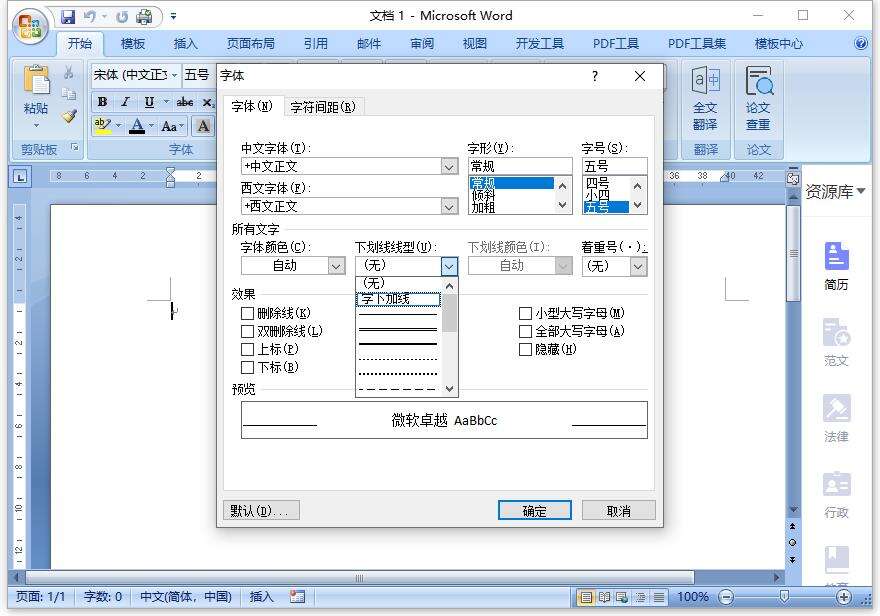Open the quick access toolbar customize arrow
The image size is (880, 616).
[x=173, y=17]
